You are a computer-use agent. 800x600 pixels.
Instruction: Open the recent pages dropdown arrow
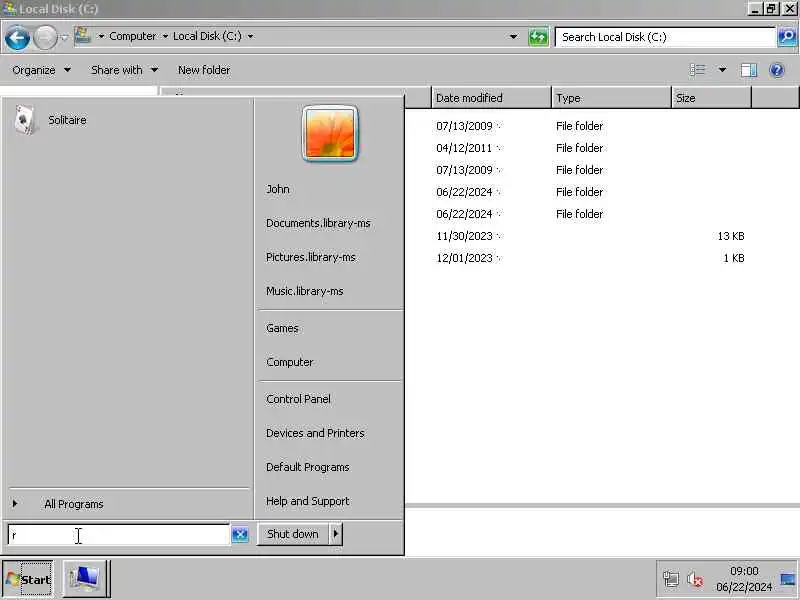click(65, 37)
